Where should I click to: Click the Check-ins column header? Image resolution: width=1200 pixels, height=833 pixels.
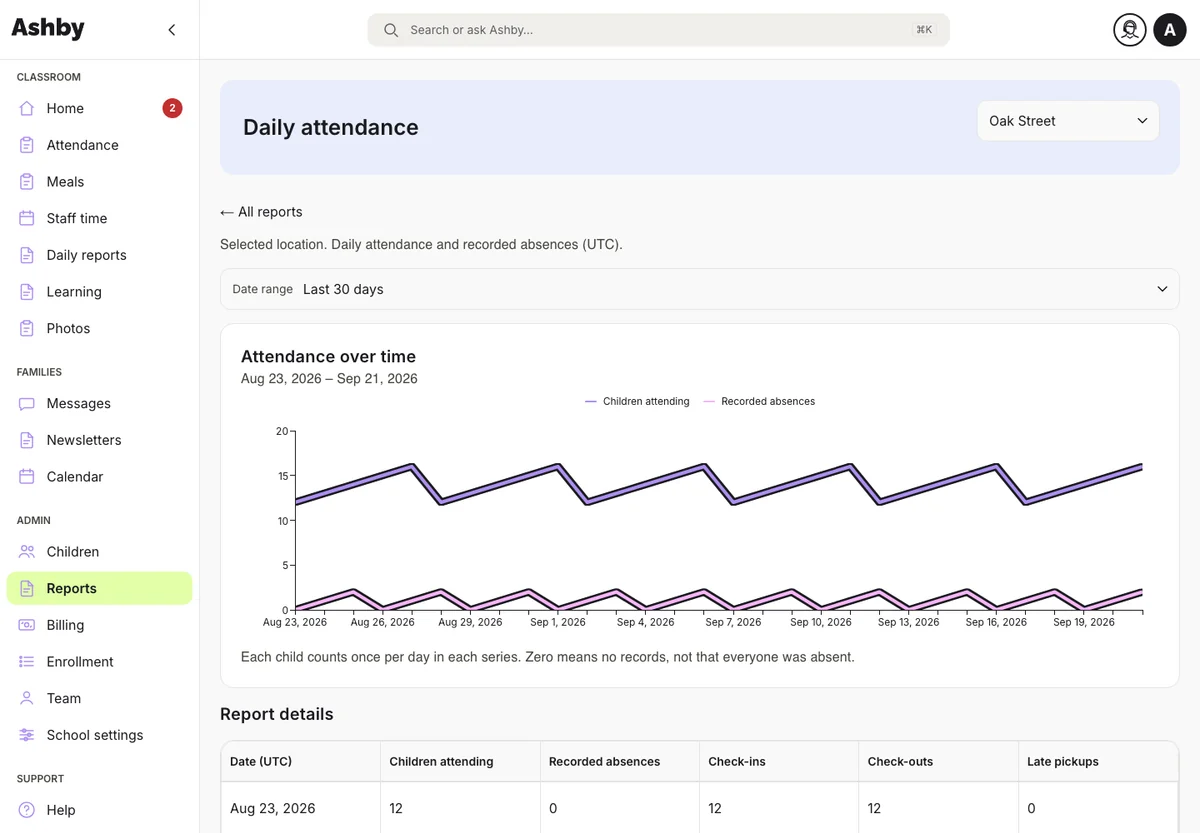(779, 762)
